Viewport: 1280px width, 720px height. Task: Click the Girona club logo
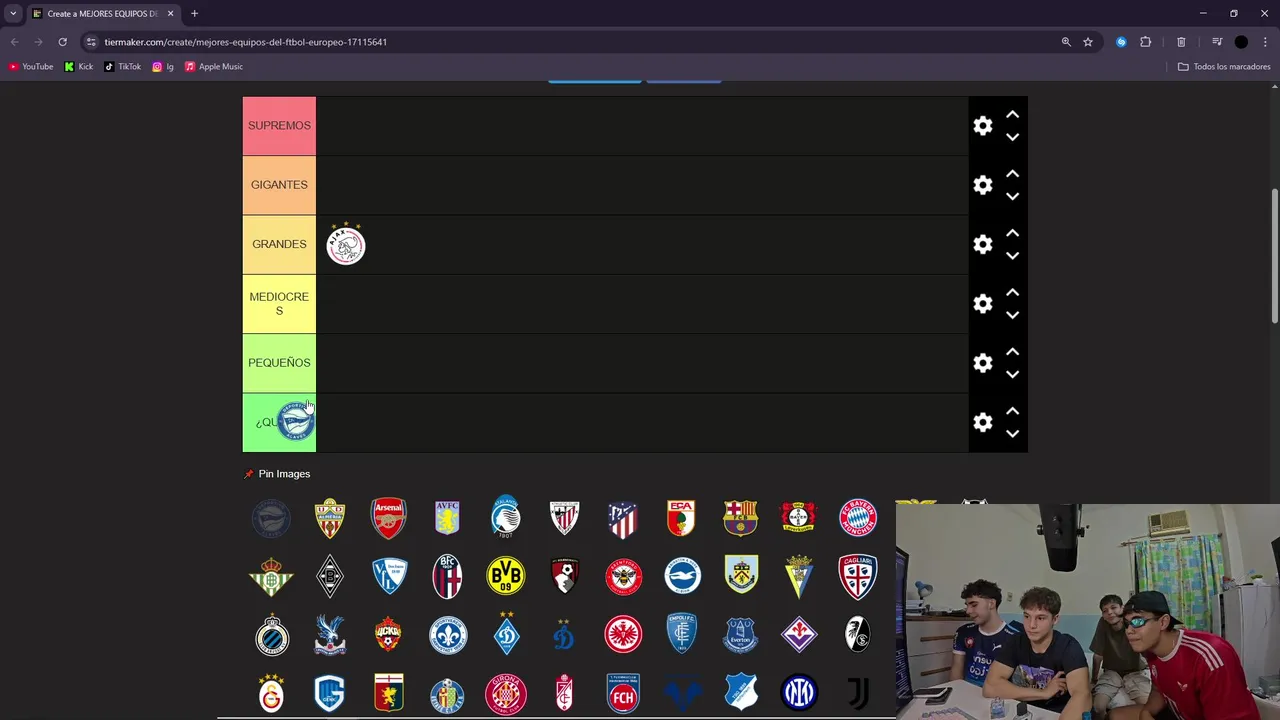click(x=506, y=693)
